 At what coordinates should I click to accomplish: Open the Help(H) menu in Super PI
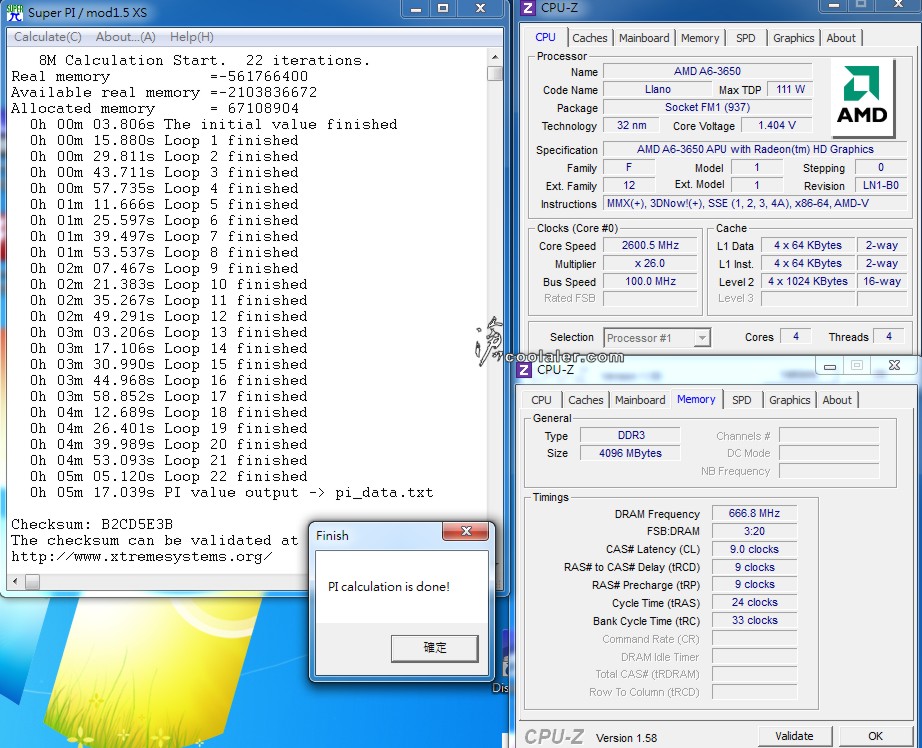click(192, 37)
